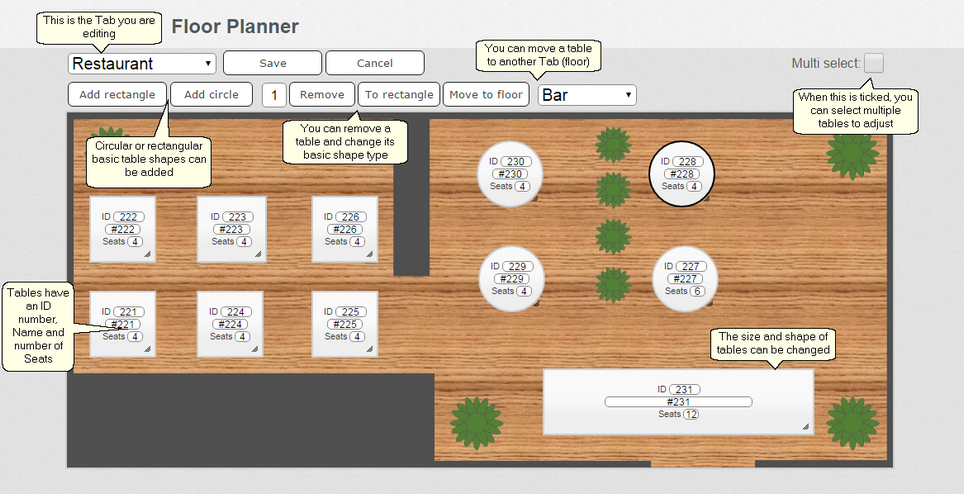
Task: Click resize handle of long table 231
Action: [805, 426]
